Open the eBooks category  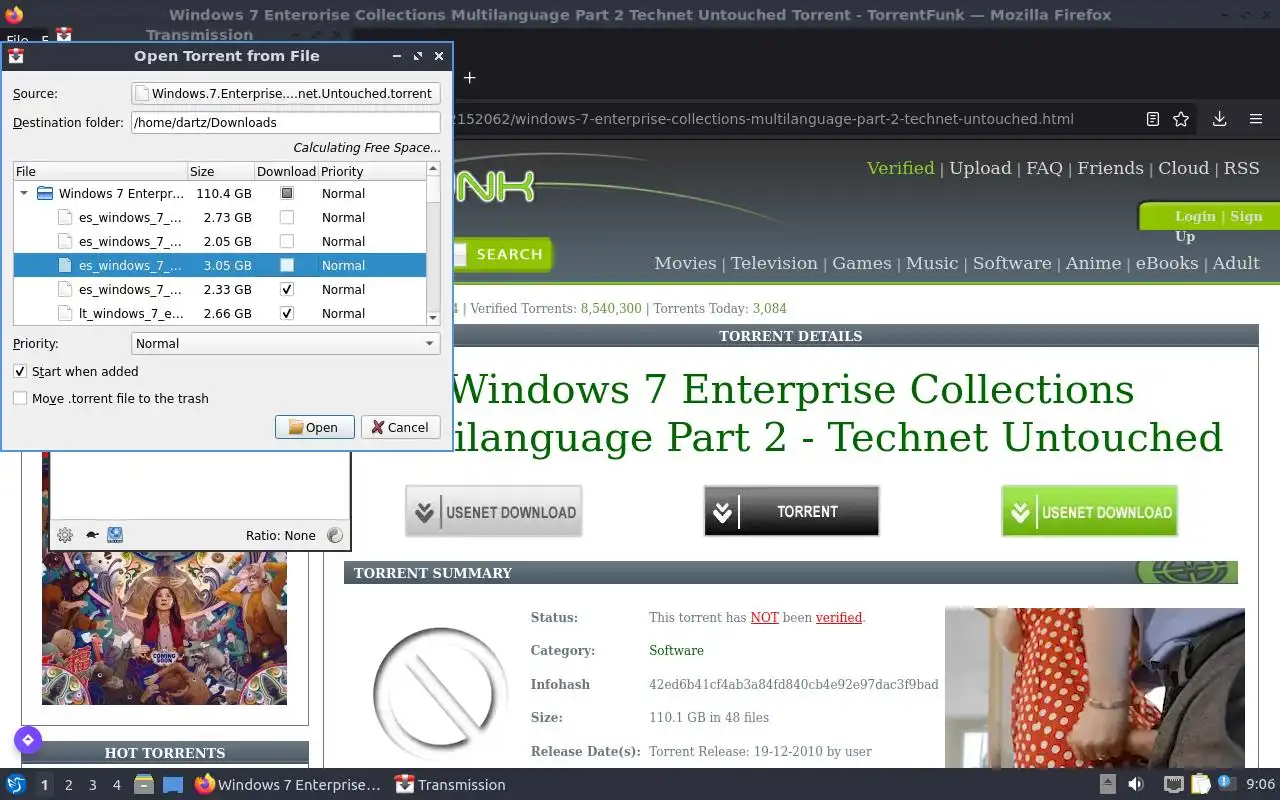coord(1167,263)
